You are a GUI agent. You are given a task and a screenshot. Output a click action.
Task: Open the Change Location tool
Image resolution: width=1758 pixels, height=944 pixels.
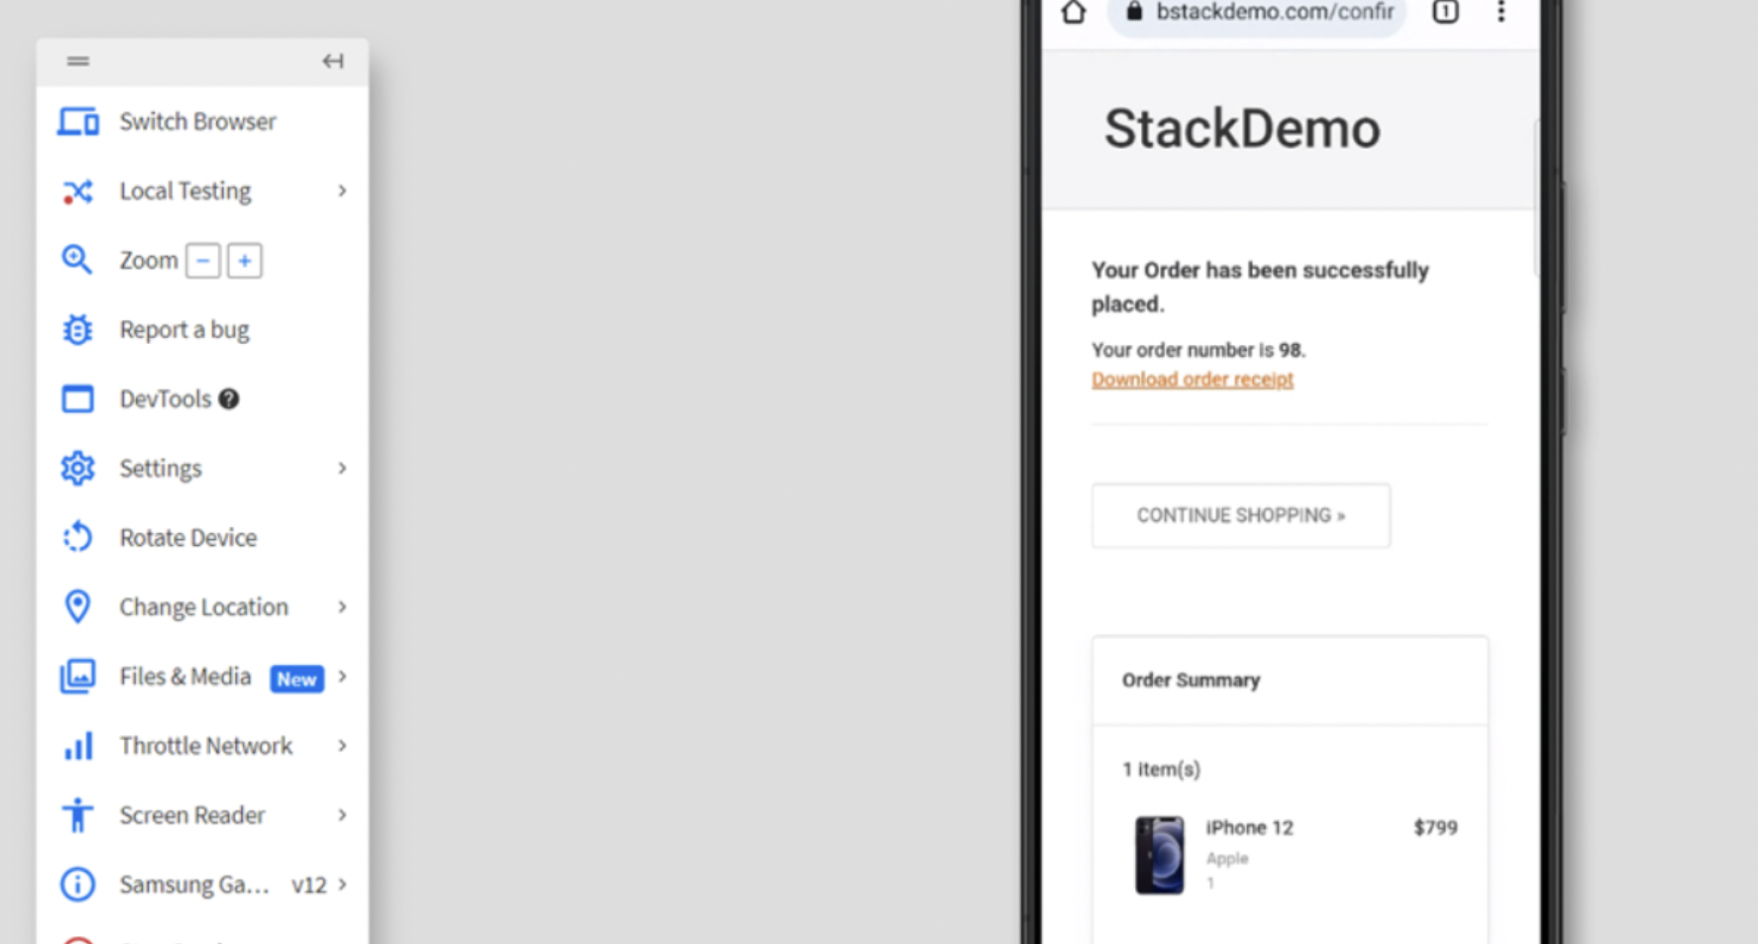tap(202, 606)
